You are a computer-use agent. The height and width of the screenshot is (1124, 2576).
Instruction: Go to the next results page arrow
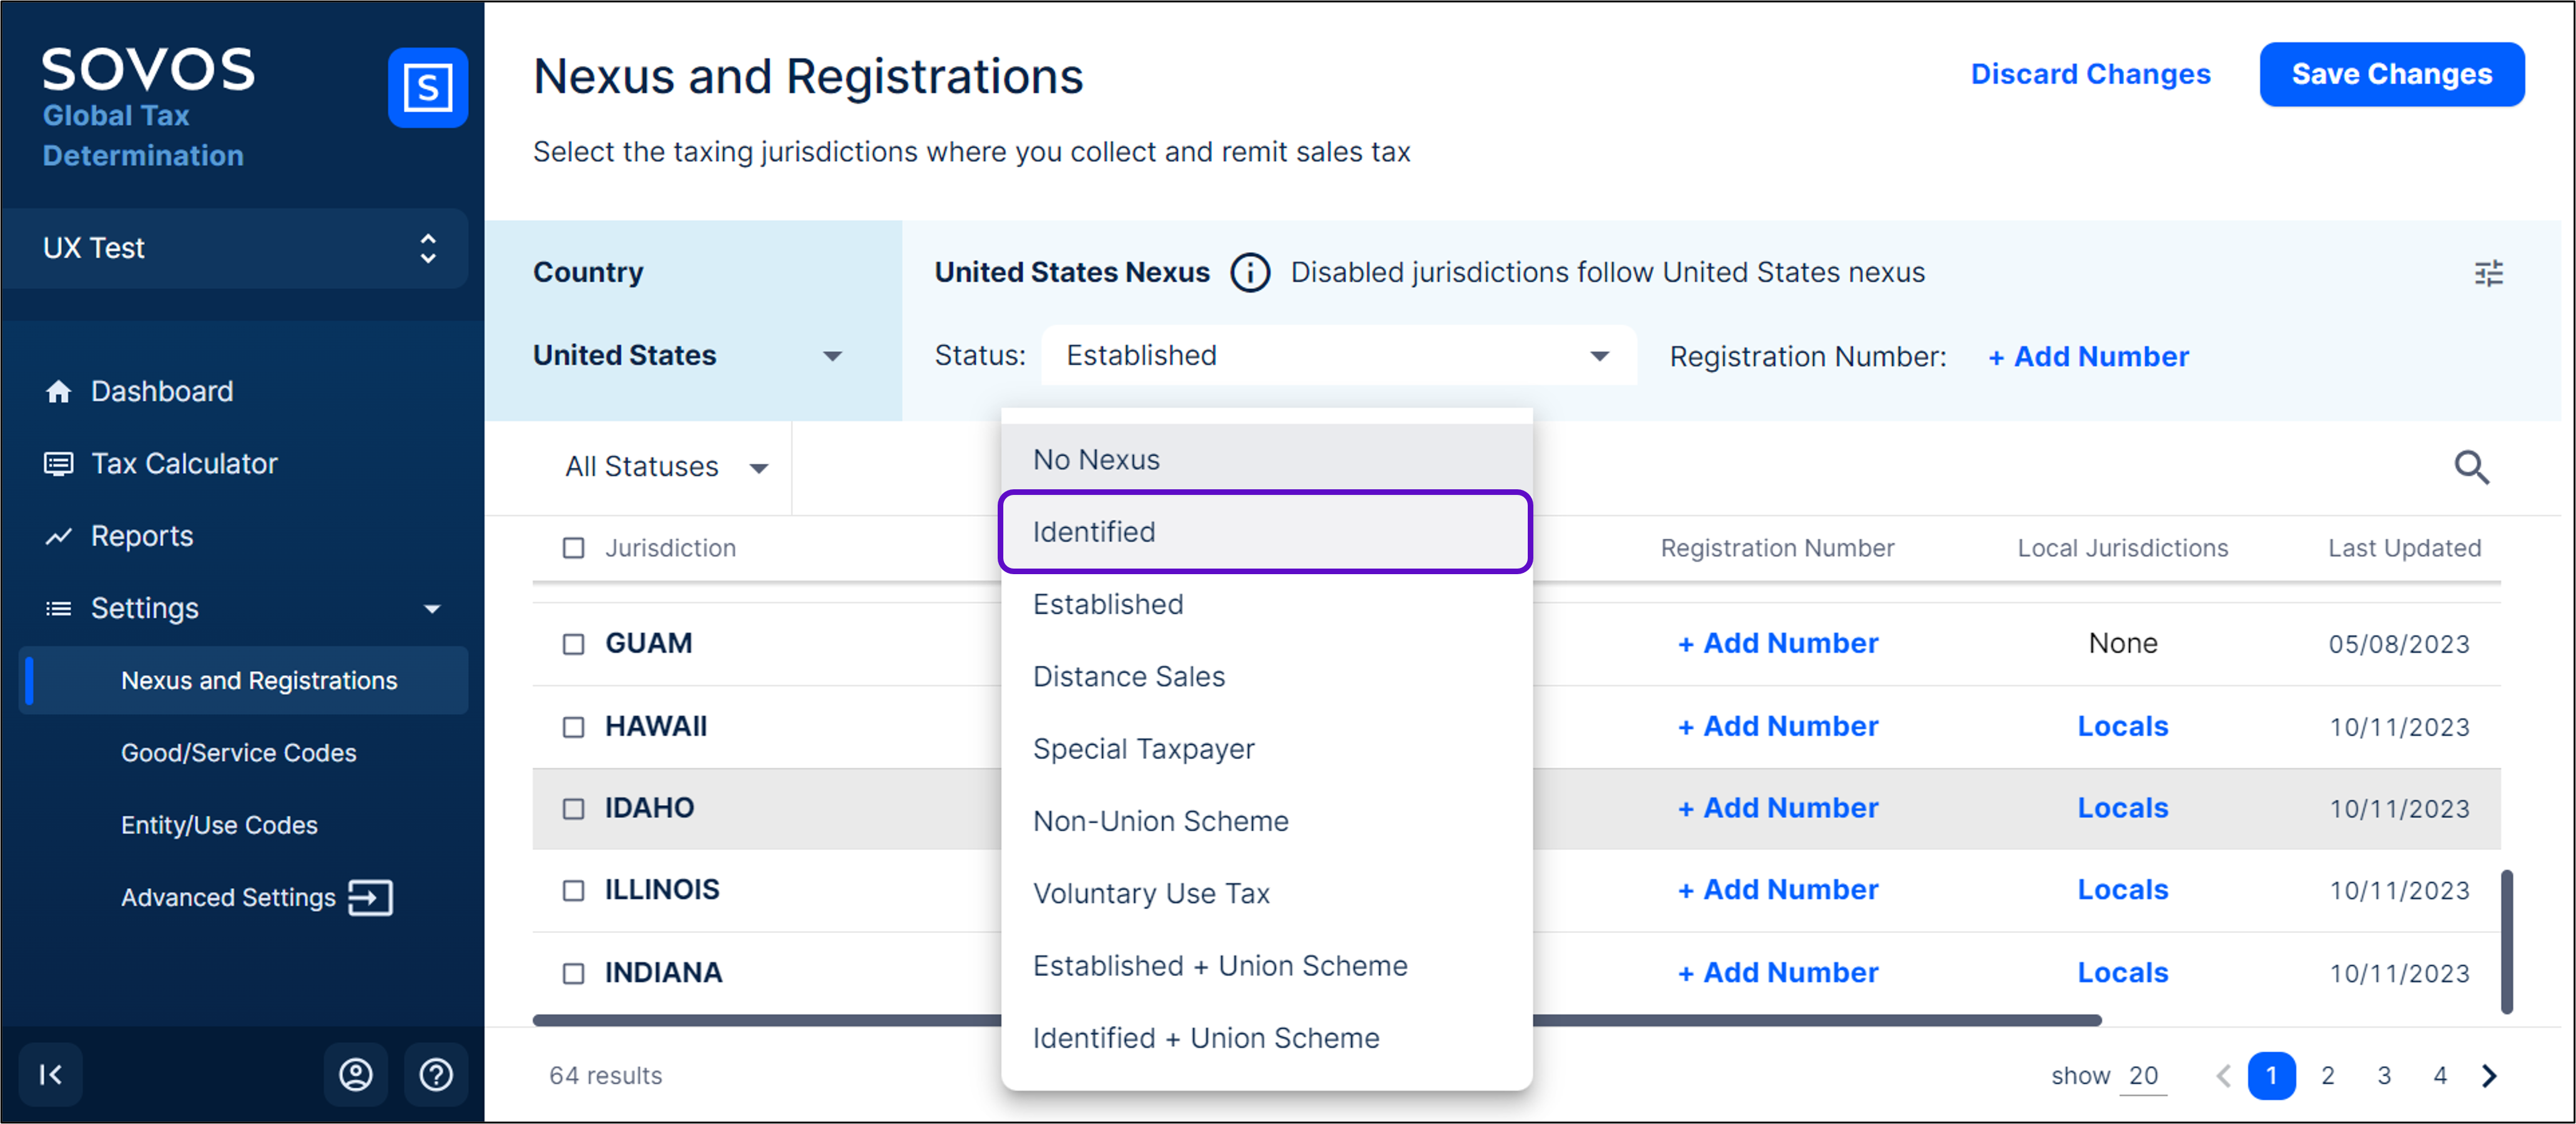(x=2489, y=1076)
